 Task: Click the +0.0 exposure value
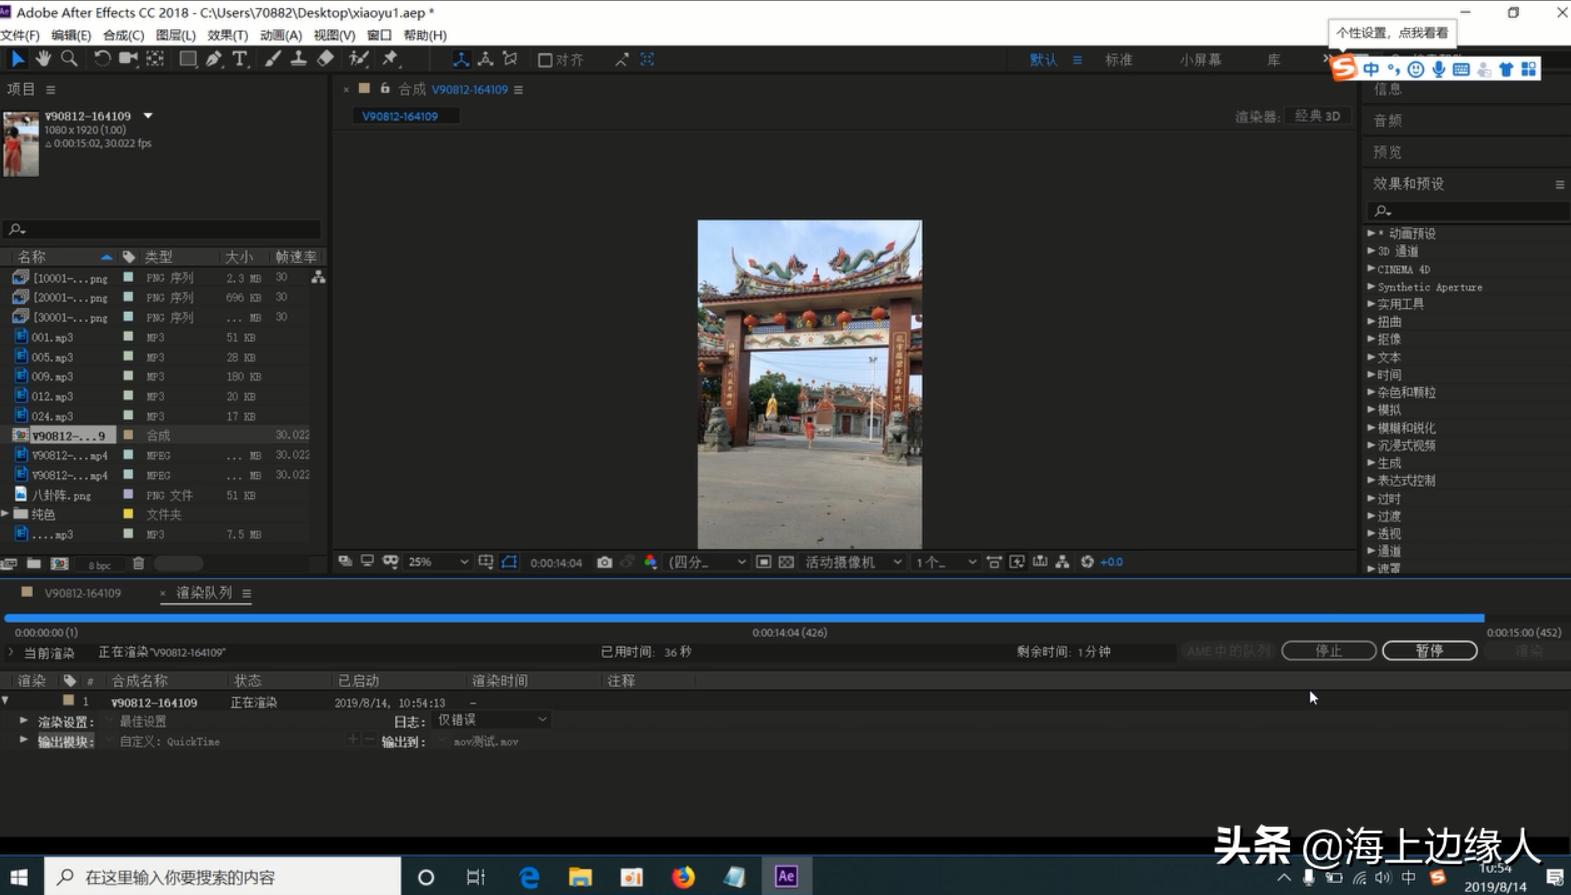click(x=1112, y=562)
